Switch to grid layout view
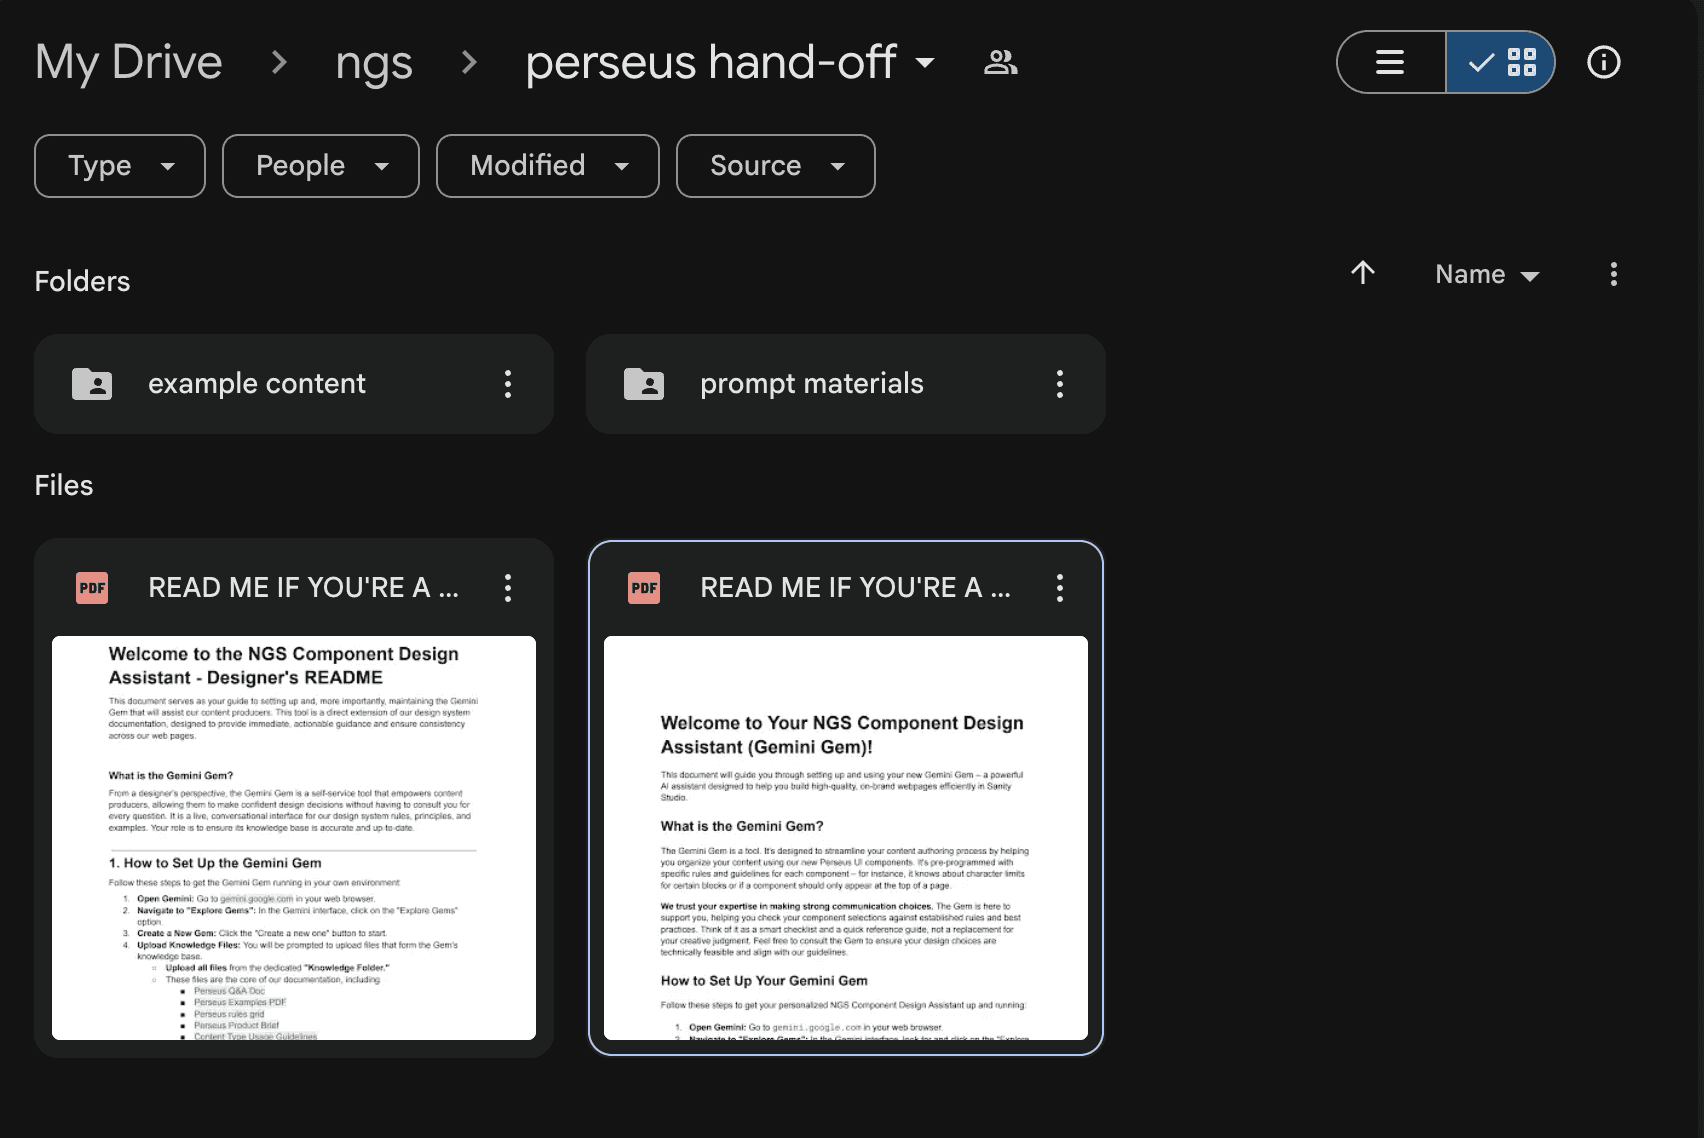Screen dimensions: 1704x1138 click(x=1501, y=62)
